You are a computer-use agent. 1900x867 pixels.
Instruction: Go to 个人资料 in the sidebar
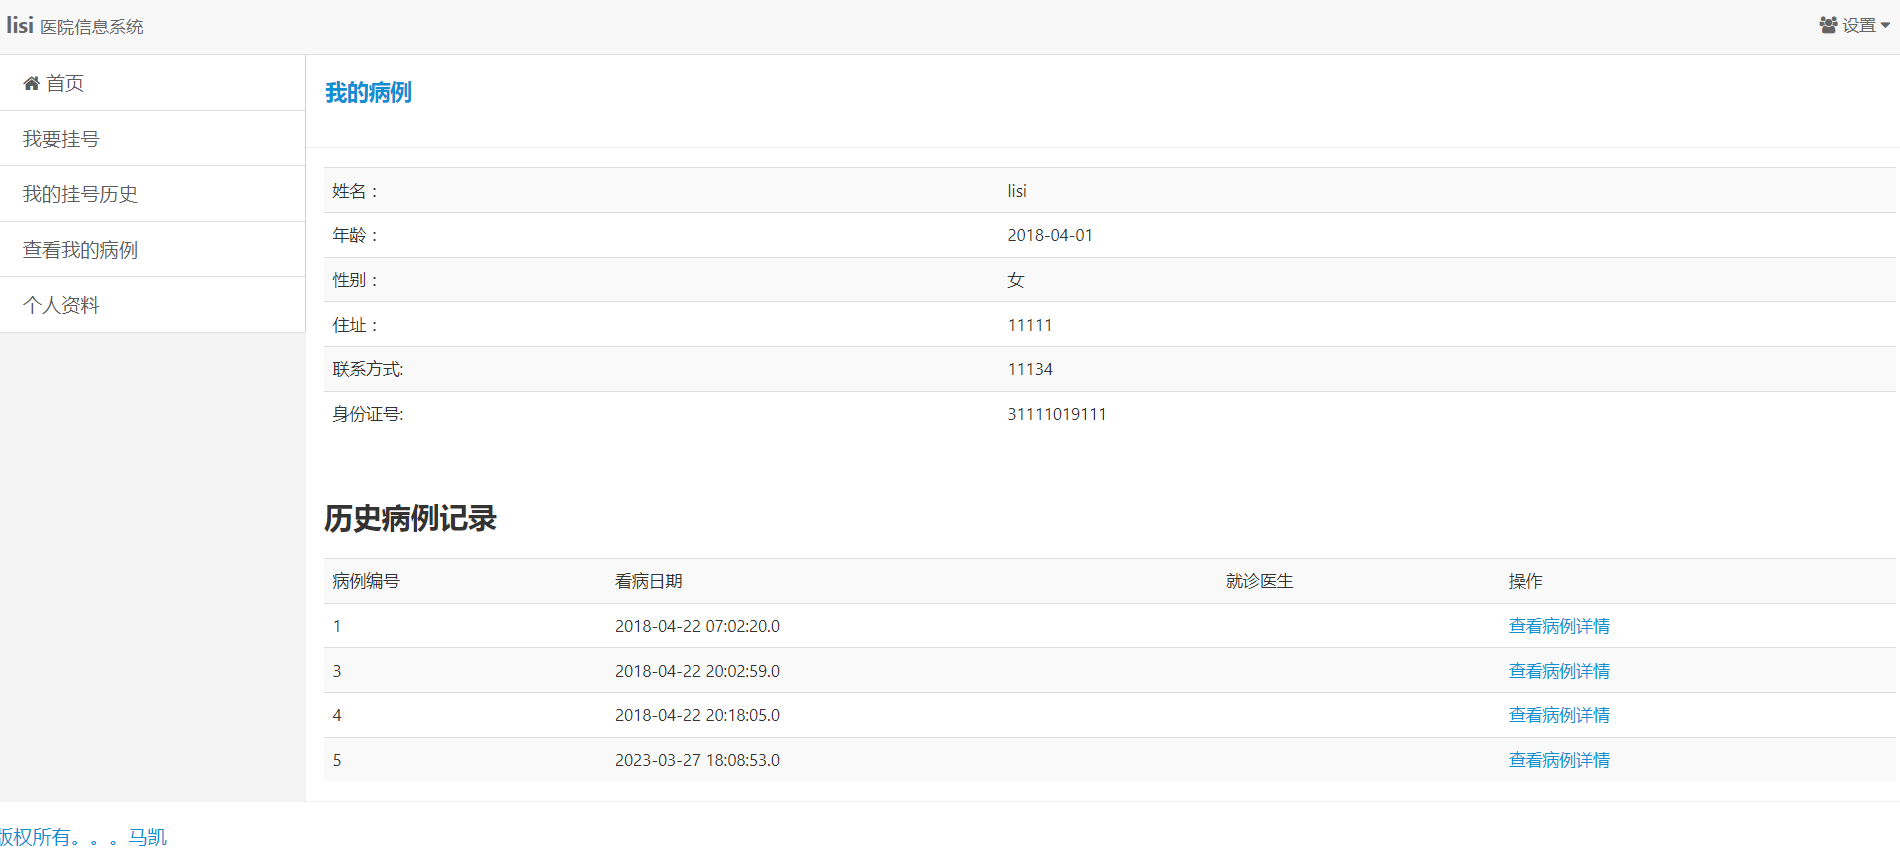click(x=152, y=305)
